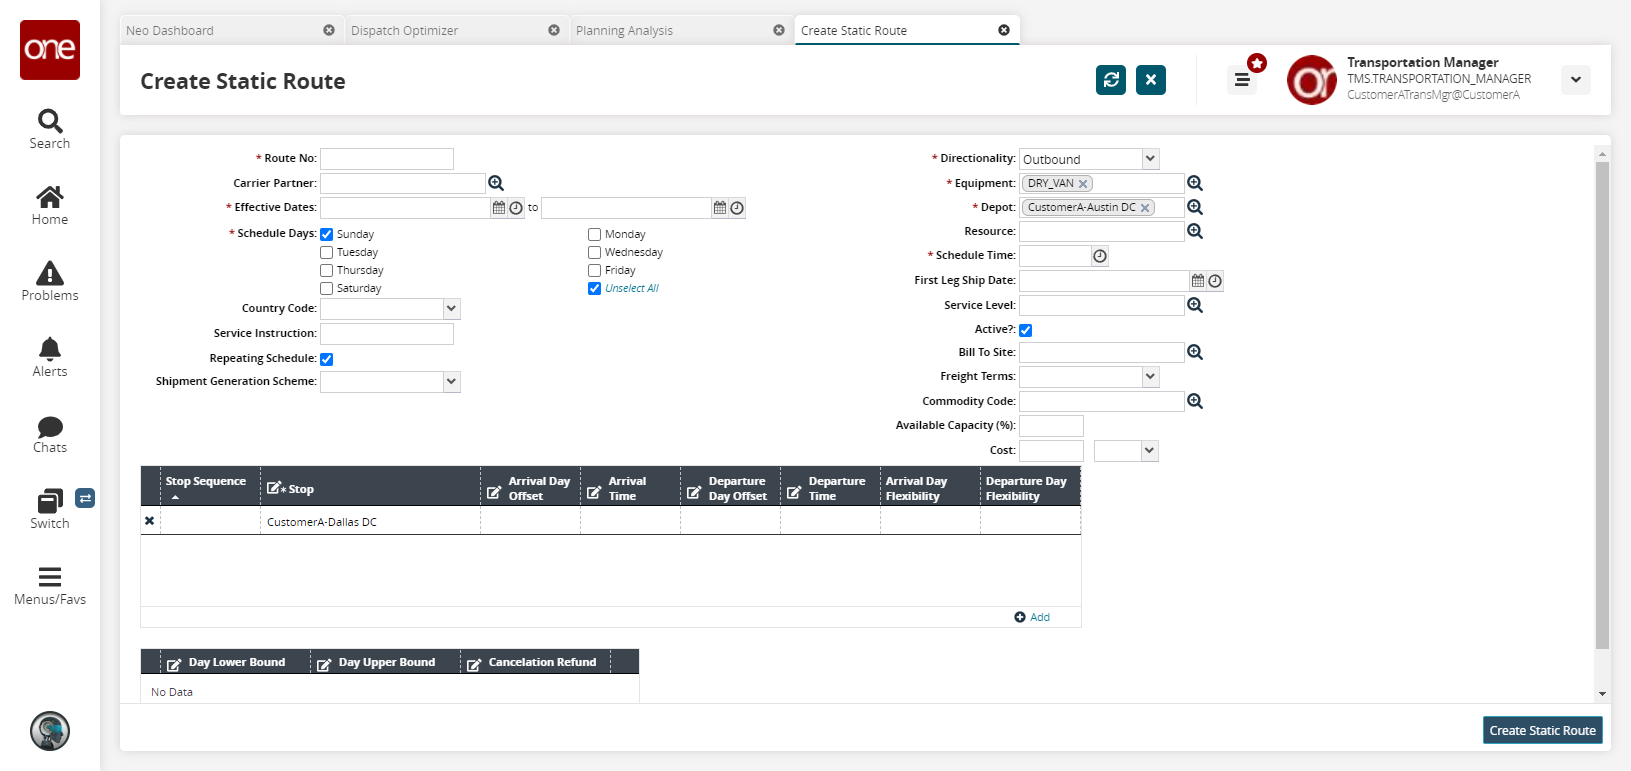Toggle Repeating Schedule checkbox
Viewport: 1631px width, 771px height.
(x=327, y=359)
